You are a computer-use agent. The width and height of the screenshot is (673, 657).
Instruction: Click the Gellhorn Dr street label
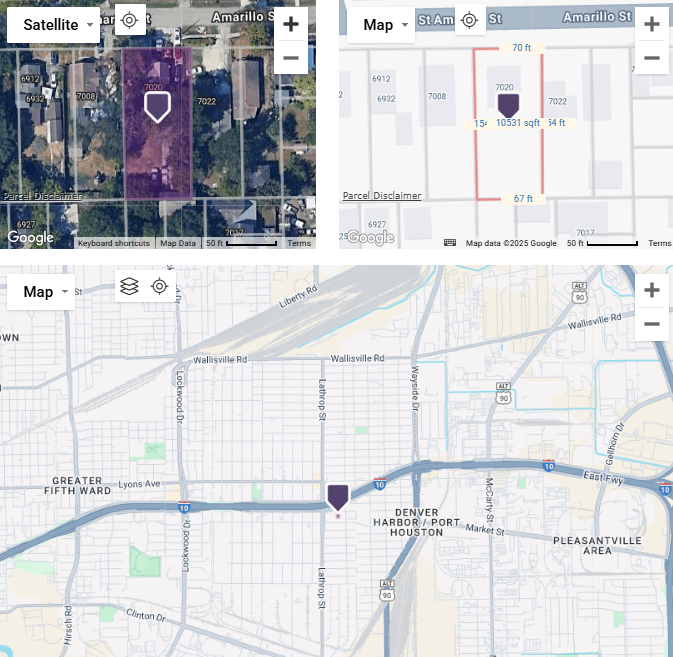[x=614, y=444]
